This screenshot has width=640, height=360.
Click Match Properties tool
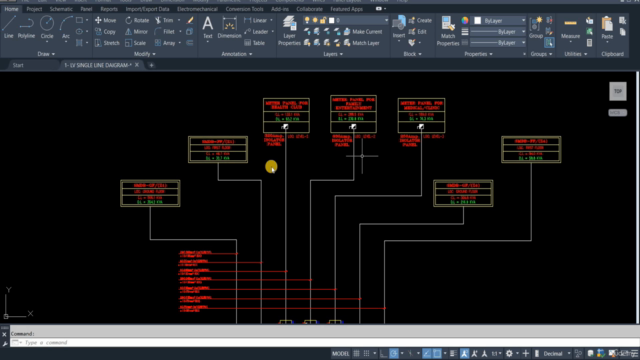pos(448,31)
